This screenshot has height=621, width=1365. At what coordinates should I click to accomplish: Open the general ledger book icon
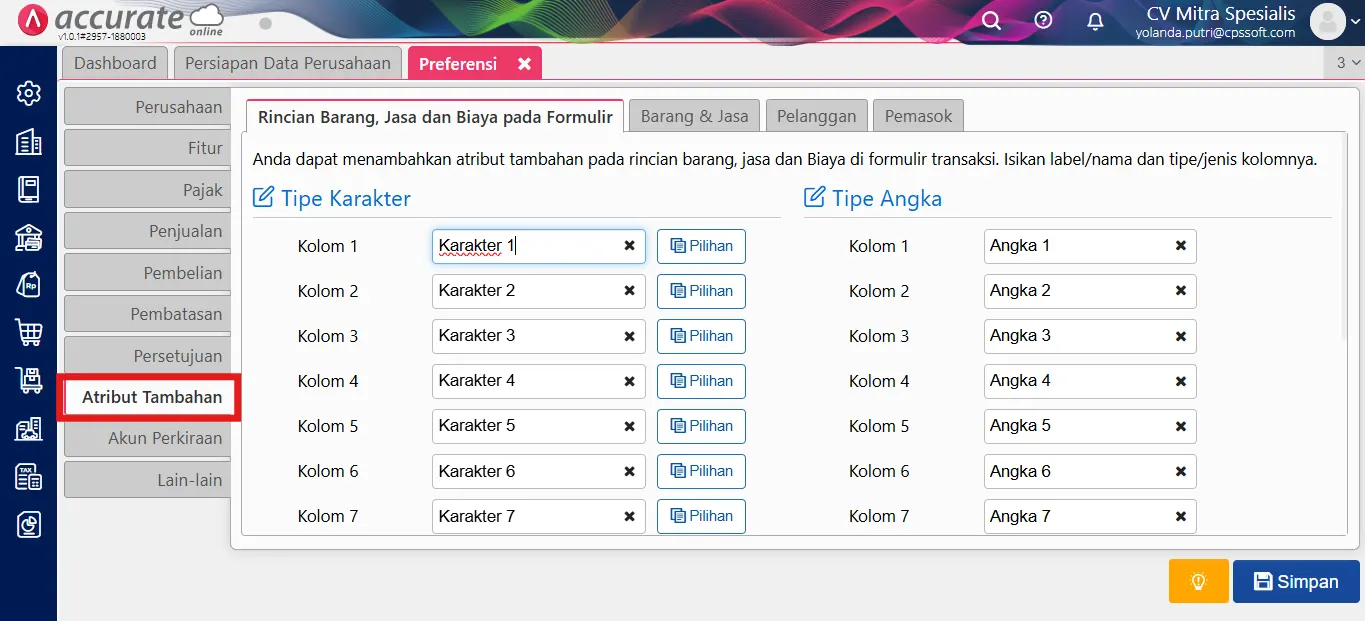tap(29, 189)
